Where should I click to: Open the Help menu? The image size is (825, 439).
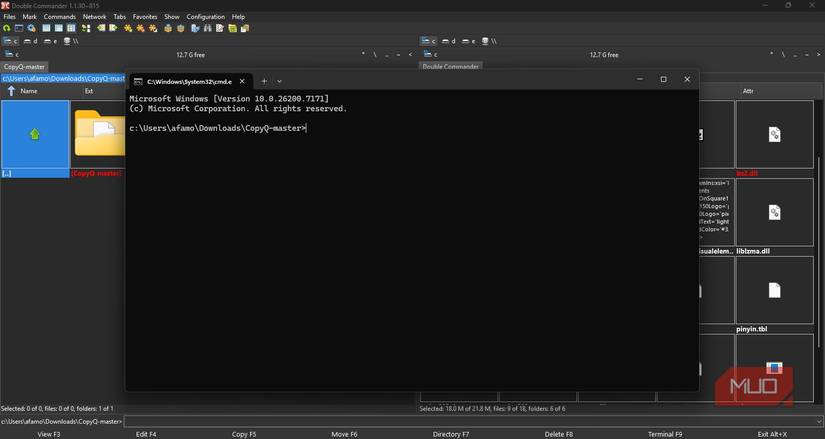[x=238, y=17]
